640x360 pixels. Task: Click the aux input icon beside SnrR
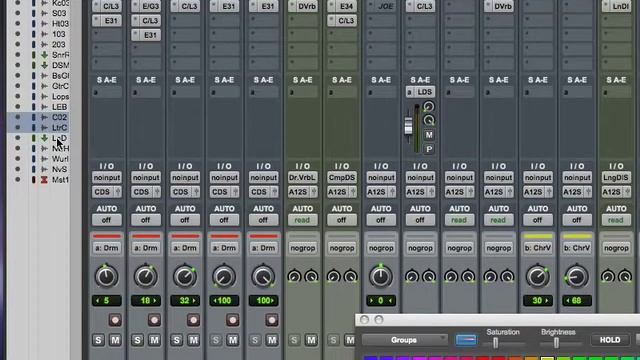44,55
